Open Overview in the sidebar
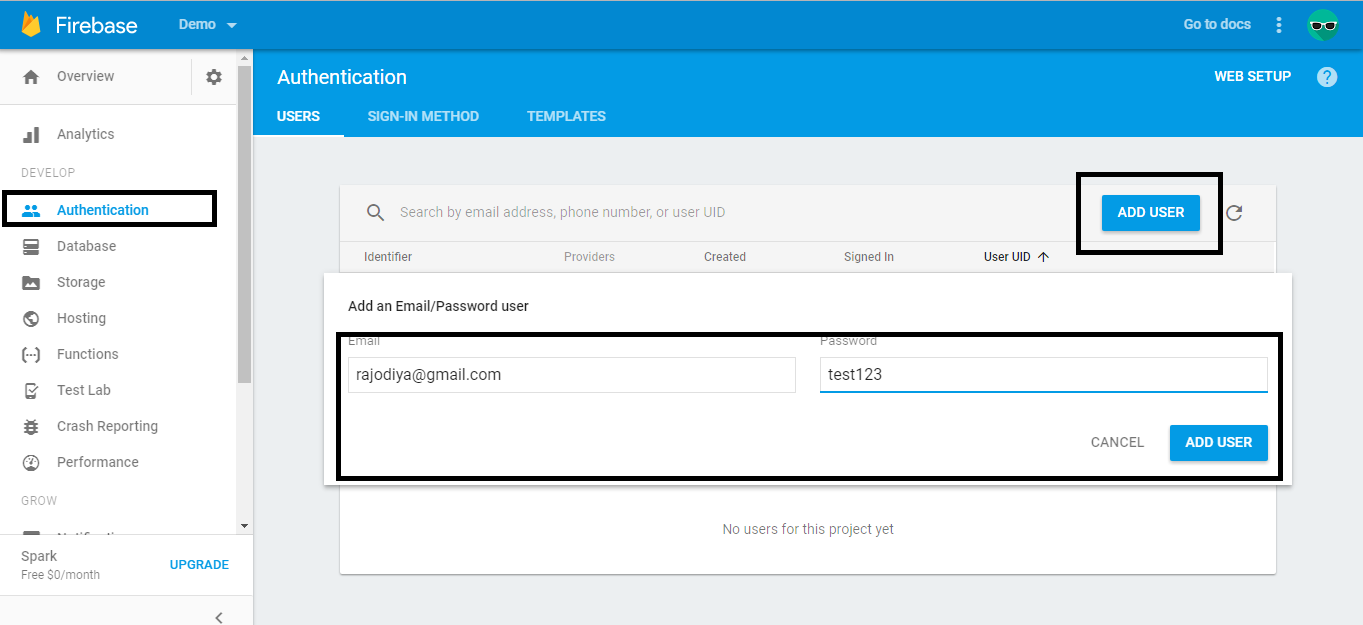This screenshot has width=1363, height=625. pos(85,76)
